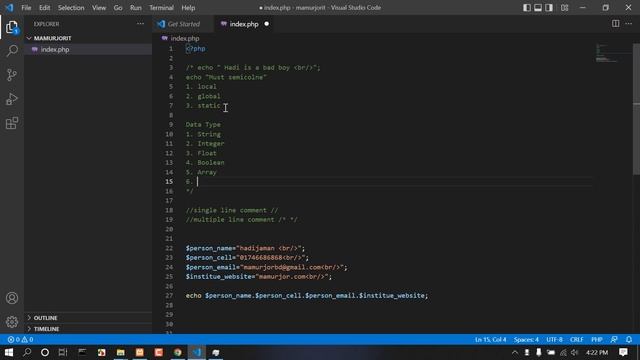The image size is (640, 360).
Task: Select PHP language mode in status bar
Action: click(x=597, y=340)
